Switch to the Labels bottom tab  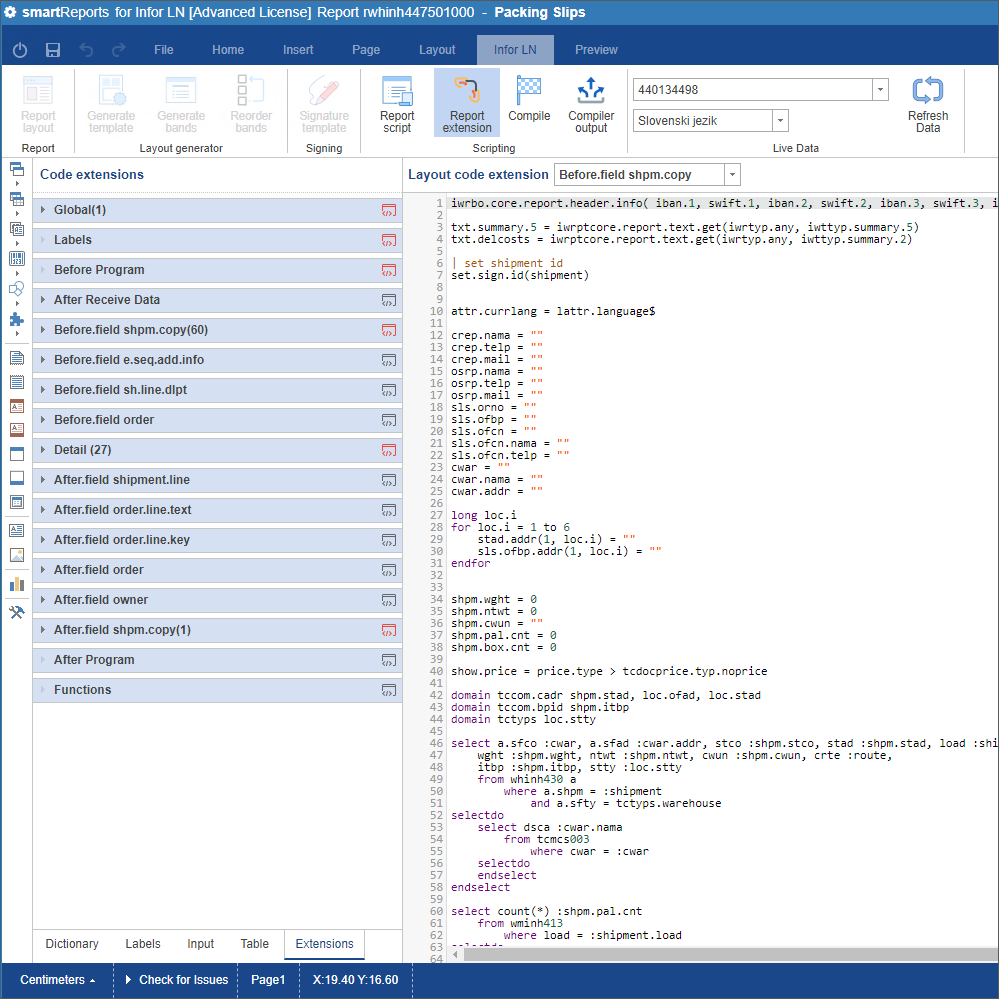click(143, 944)
